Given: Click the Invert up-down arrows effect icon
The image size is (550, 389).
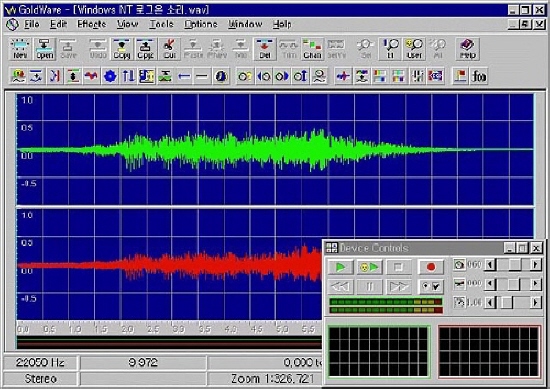Looking at the screenshot, I should point(128,76).
